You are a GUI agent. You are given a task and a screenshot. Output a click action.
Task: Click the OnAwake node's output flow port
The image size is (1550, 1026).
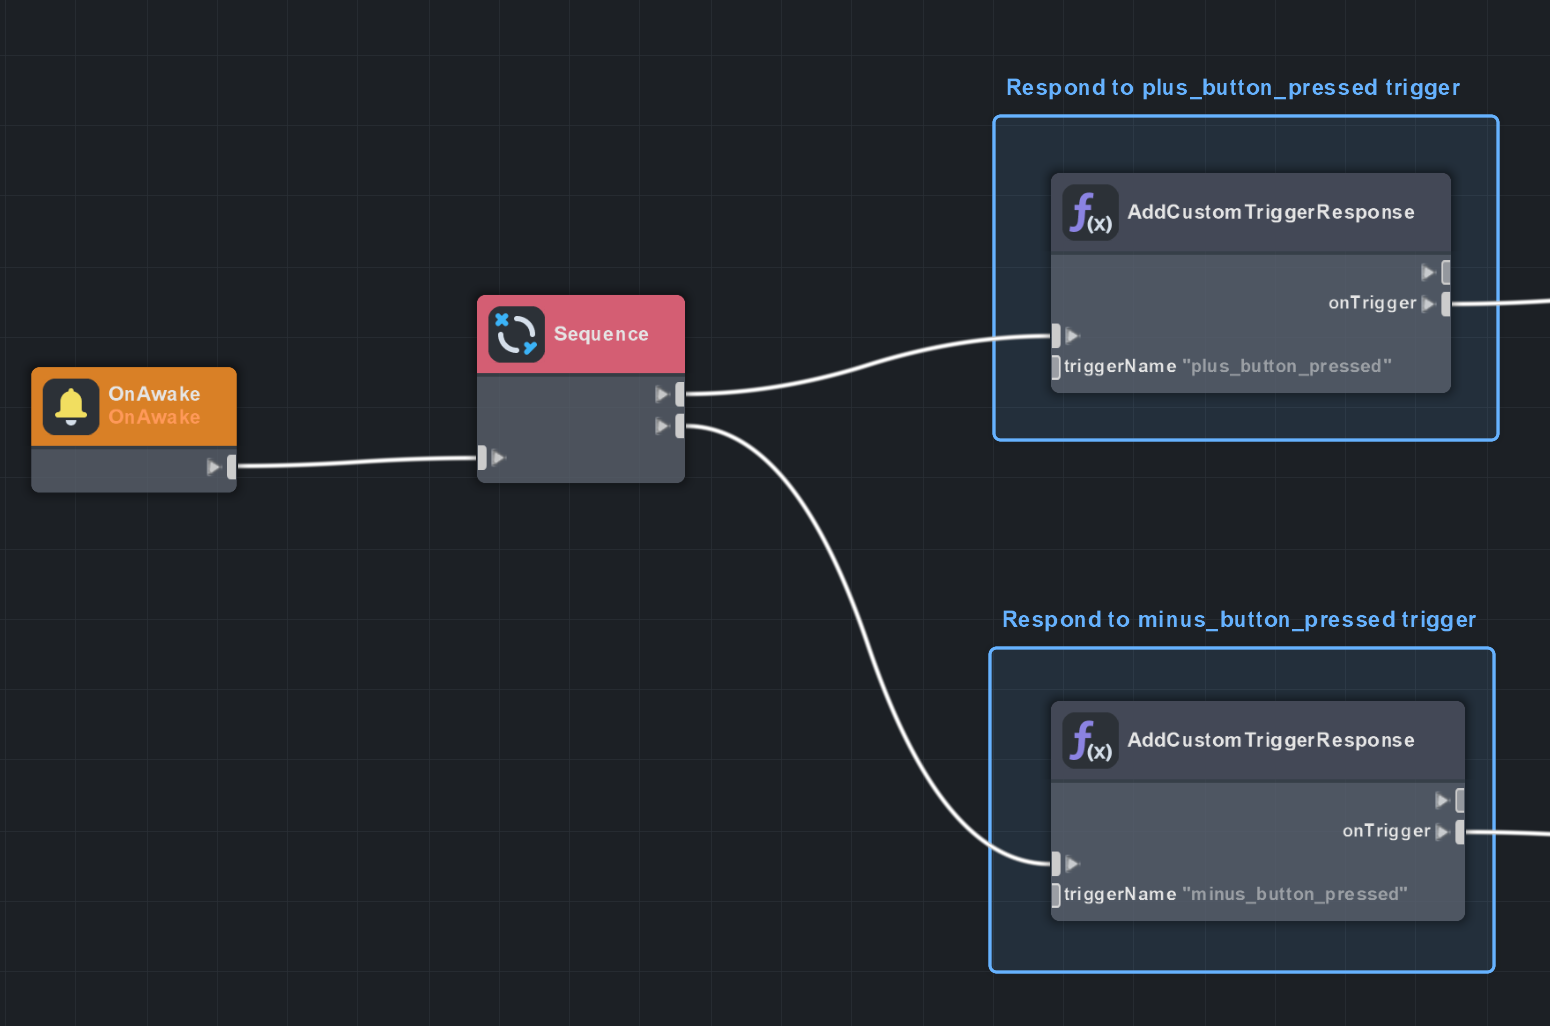(231, 467)
